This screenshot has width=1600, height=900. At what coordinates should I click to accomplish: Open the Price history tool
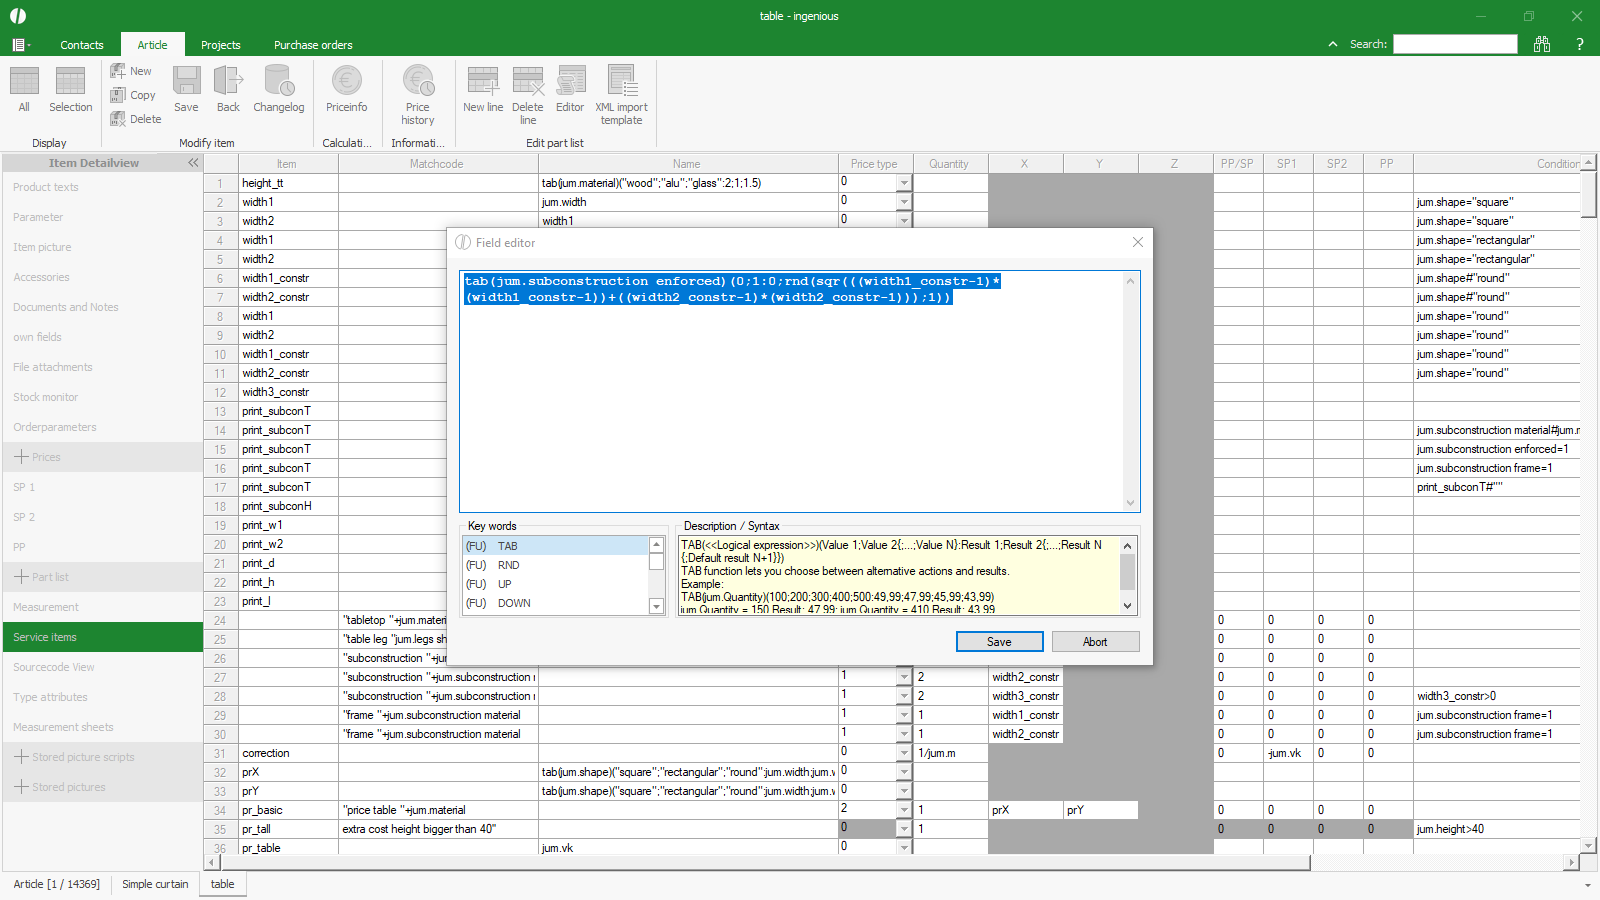pos(418,82)
